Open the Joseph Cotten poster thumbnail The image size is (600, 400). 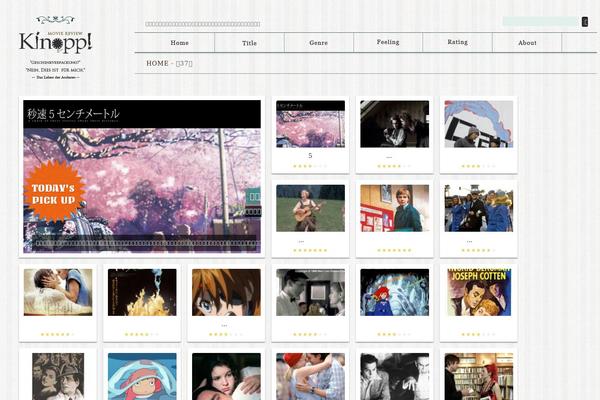tap(479, 292)
